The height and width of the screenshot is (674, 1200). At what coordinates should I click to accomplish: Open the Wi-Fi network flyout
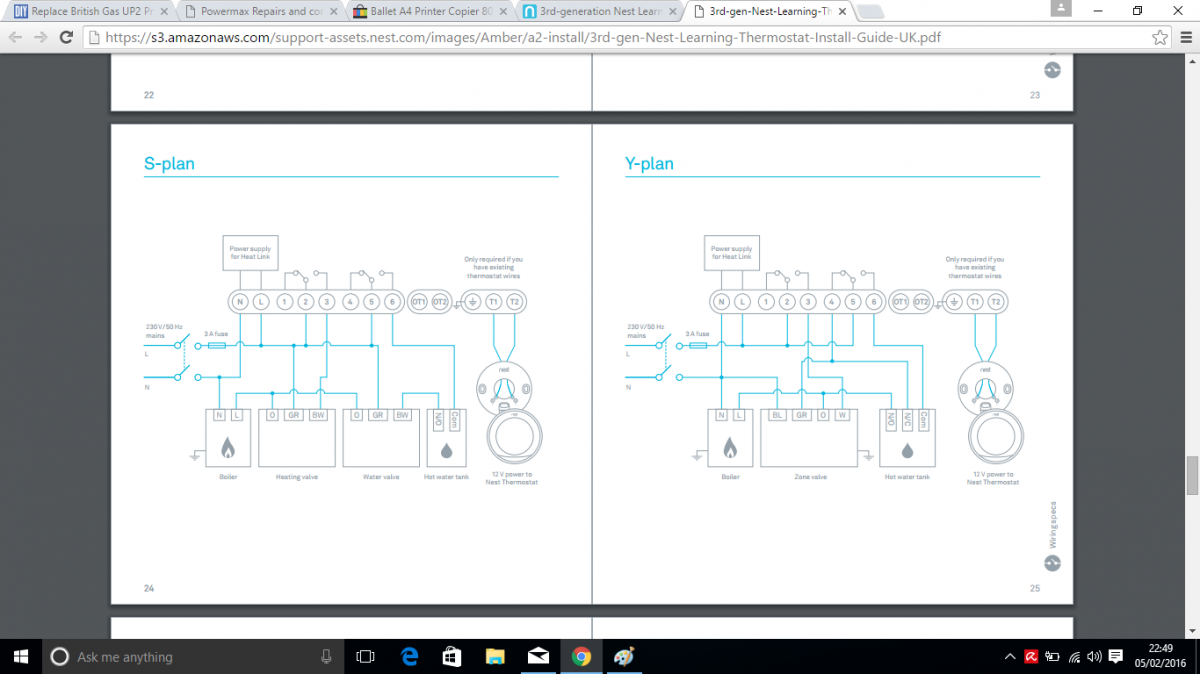pyautogui.click(x=1074, y=656)
